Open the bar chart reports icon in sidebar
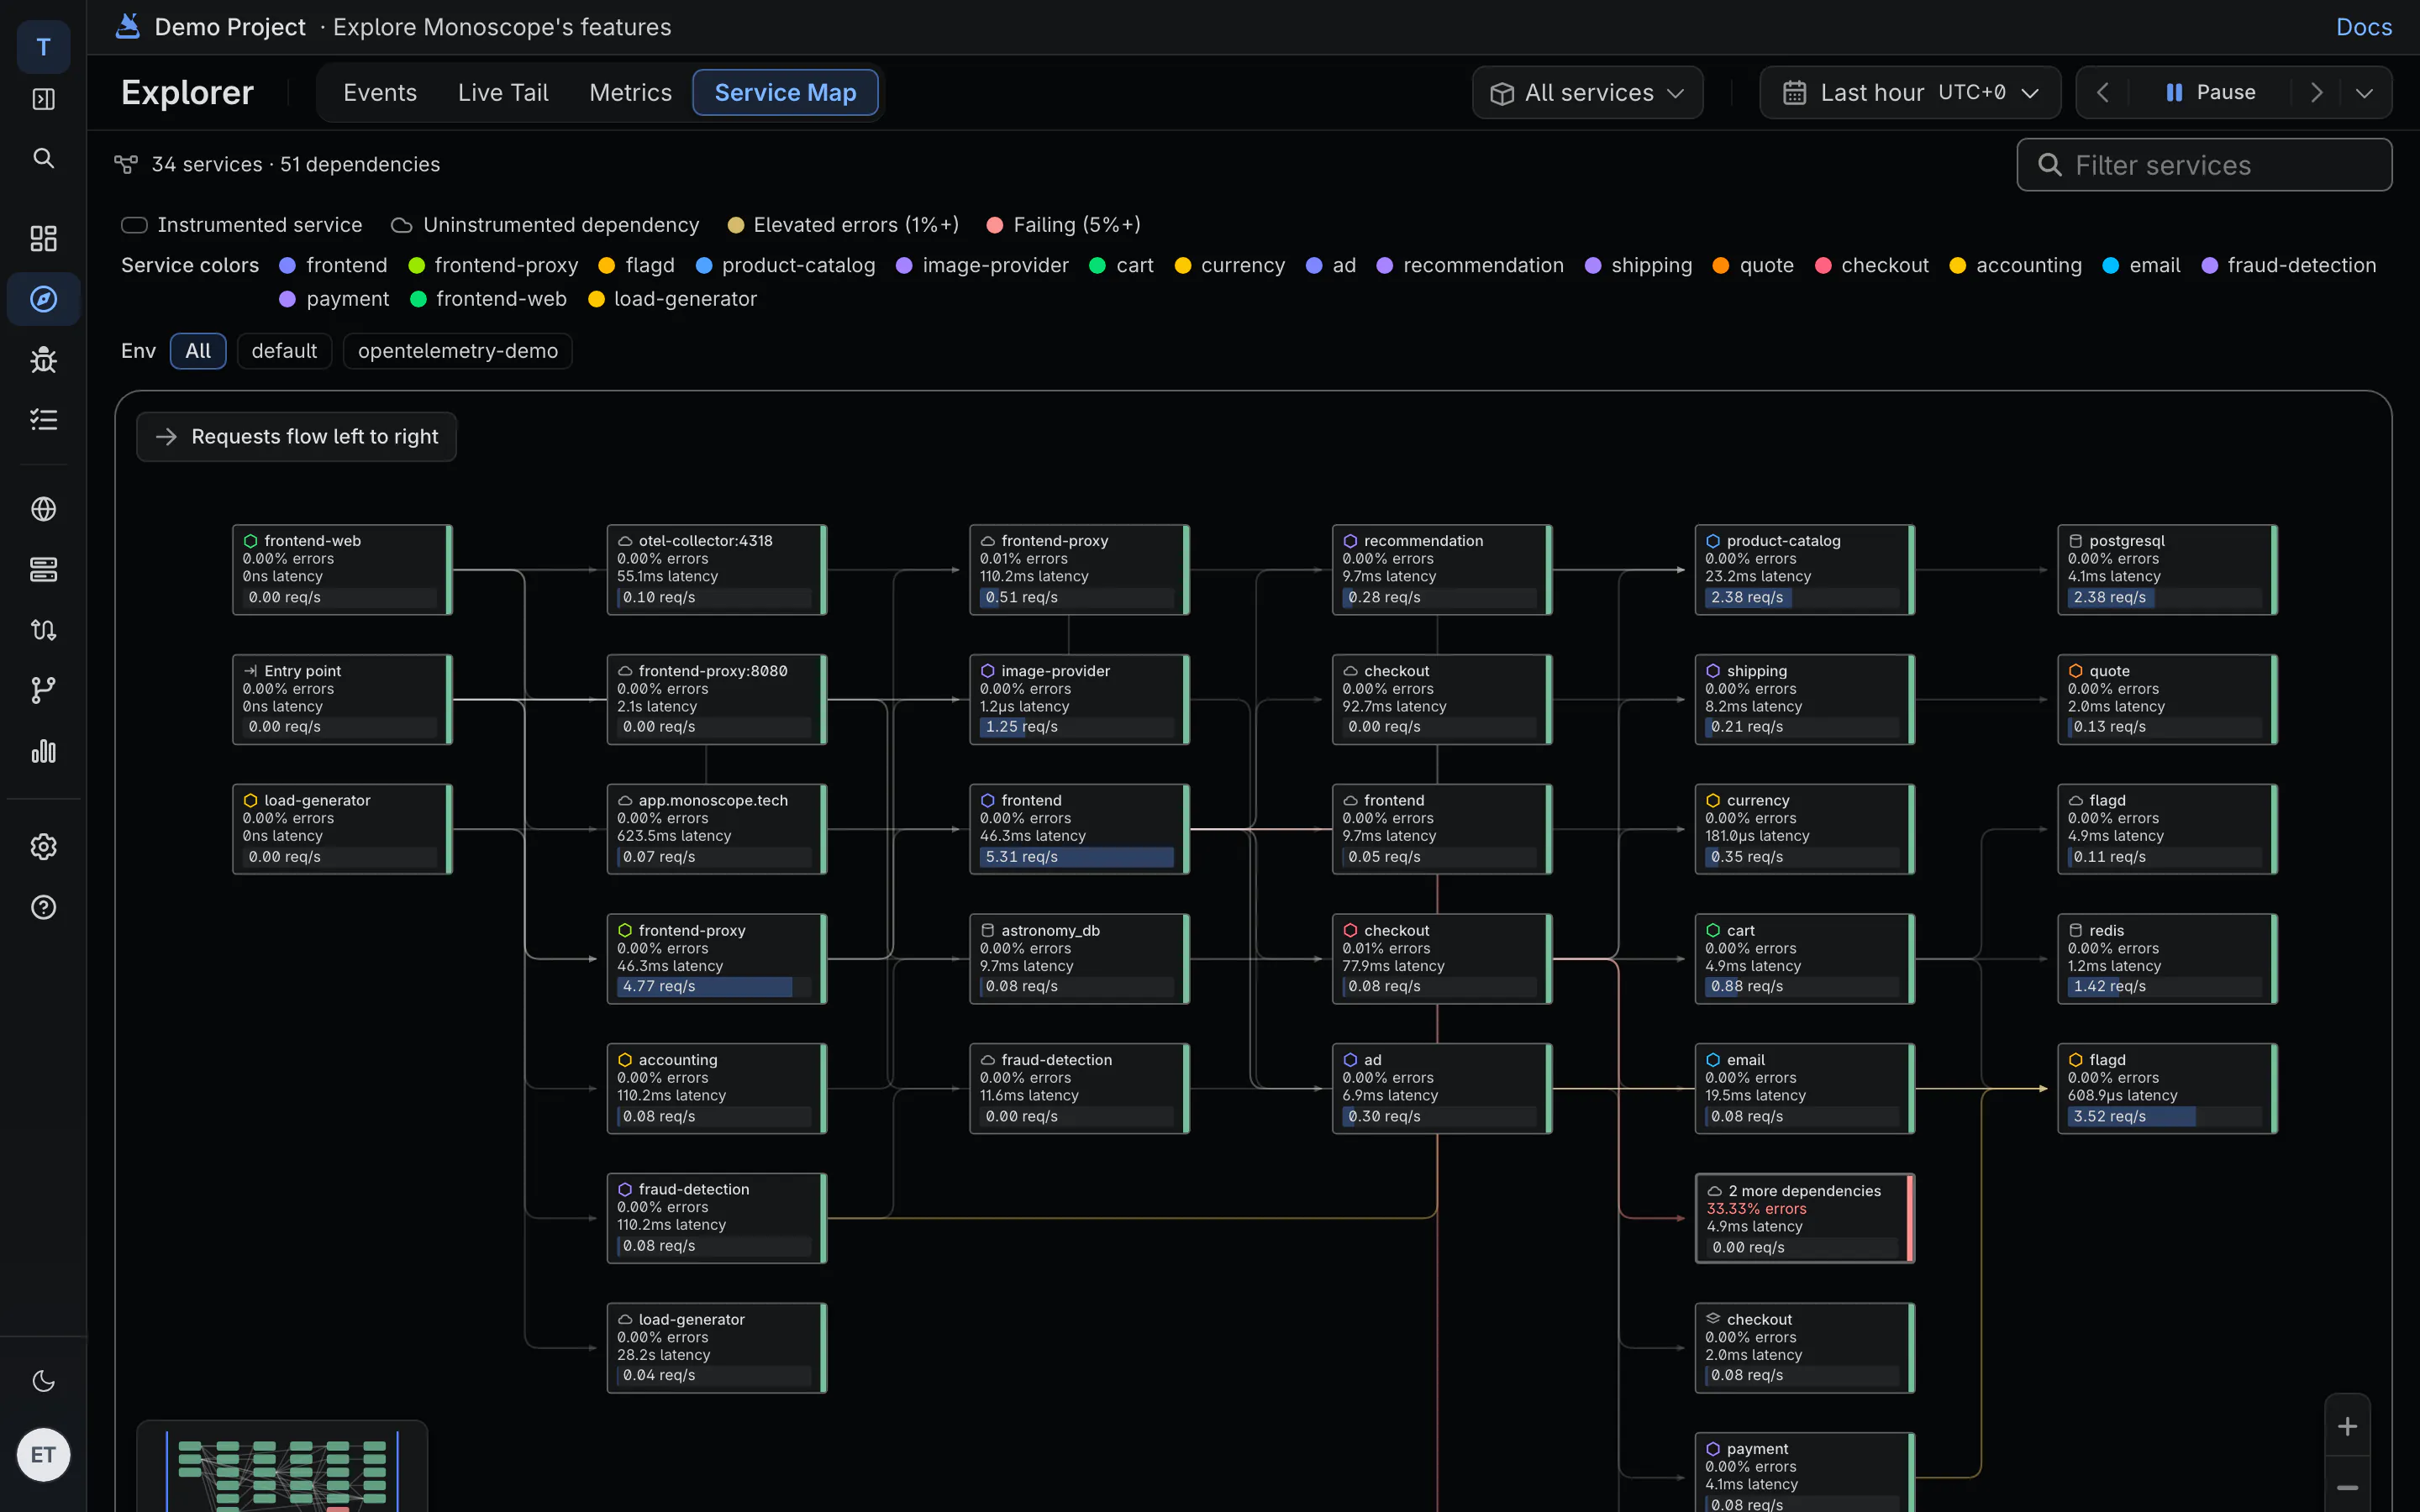The image size is (2420, 1512). coord(43,751)
